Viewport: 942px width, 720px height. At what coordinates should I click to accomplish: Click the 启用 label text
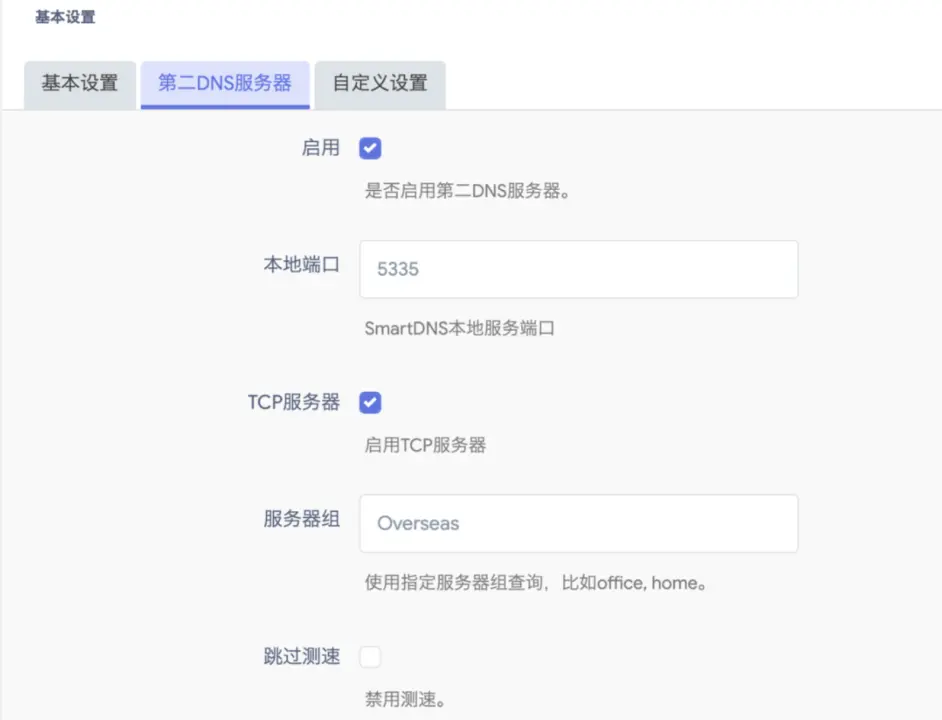click(320, 149)
